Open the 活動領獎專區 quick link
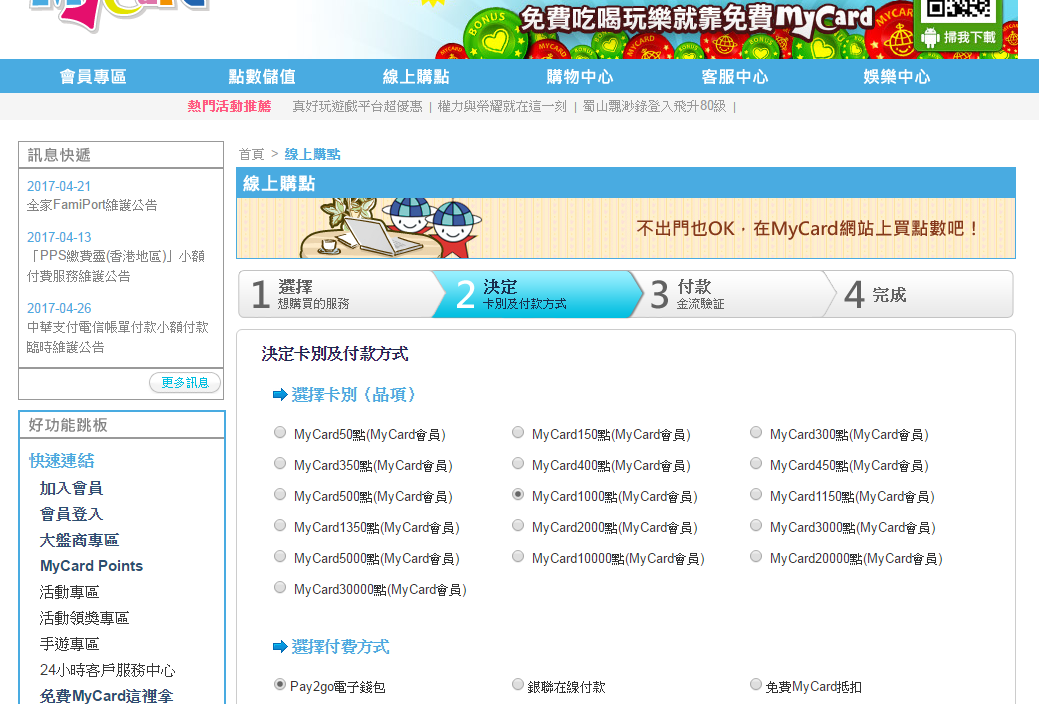 pos(84,618)
